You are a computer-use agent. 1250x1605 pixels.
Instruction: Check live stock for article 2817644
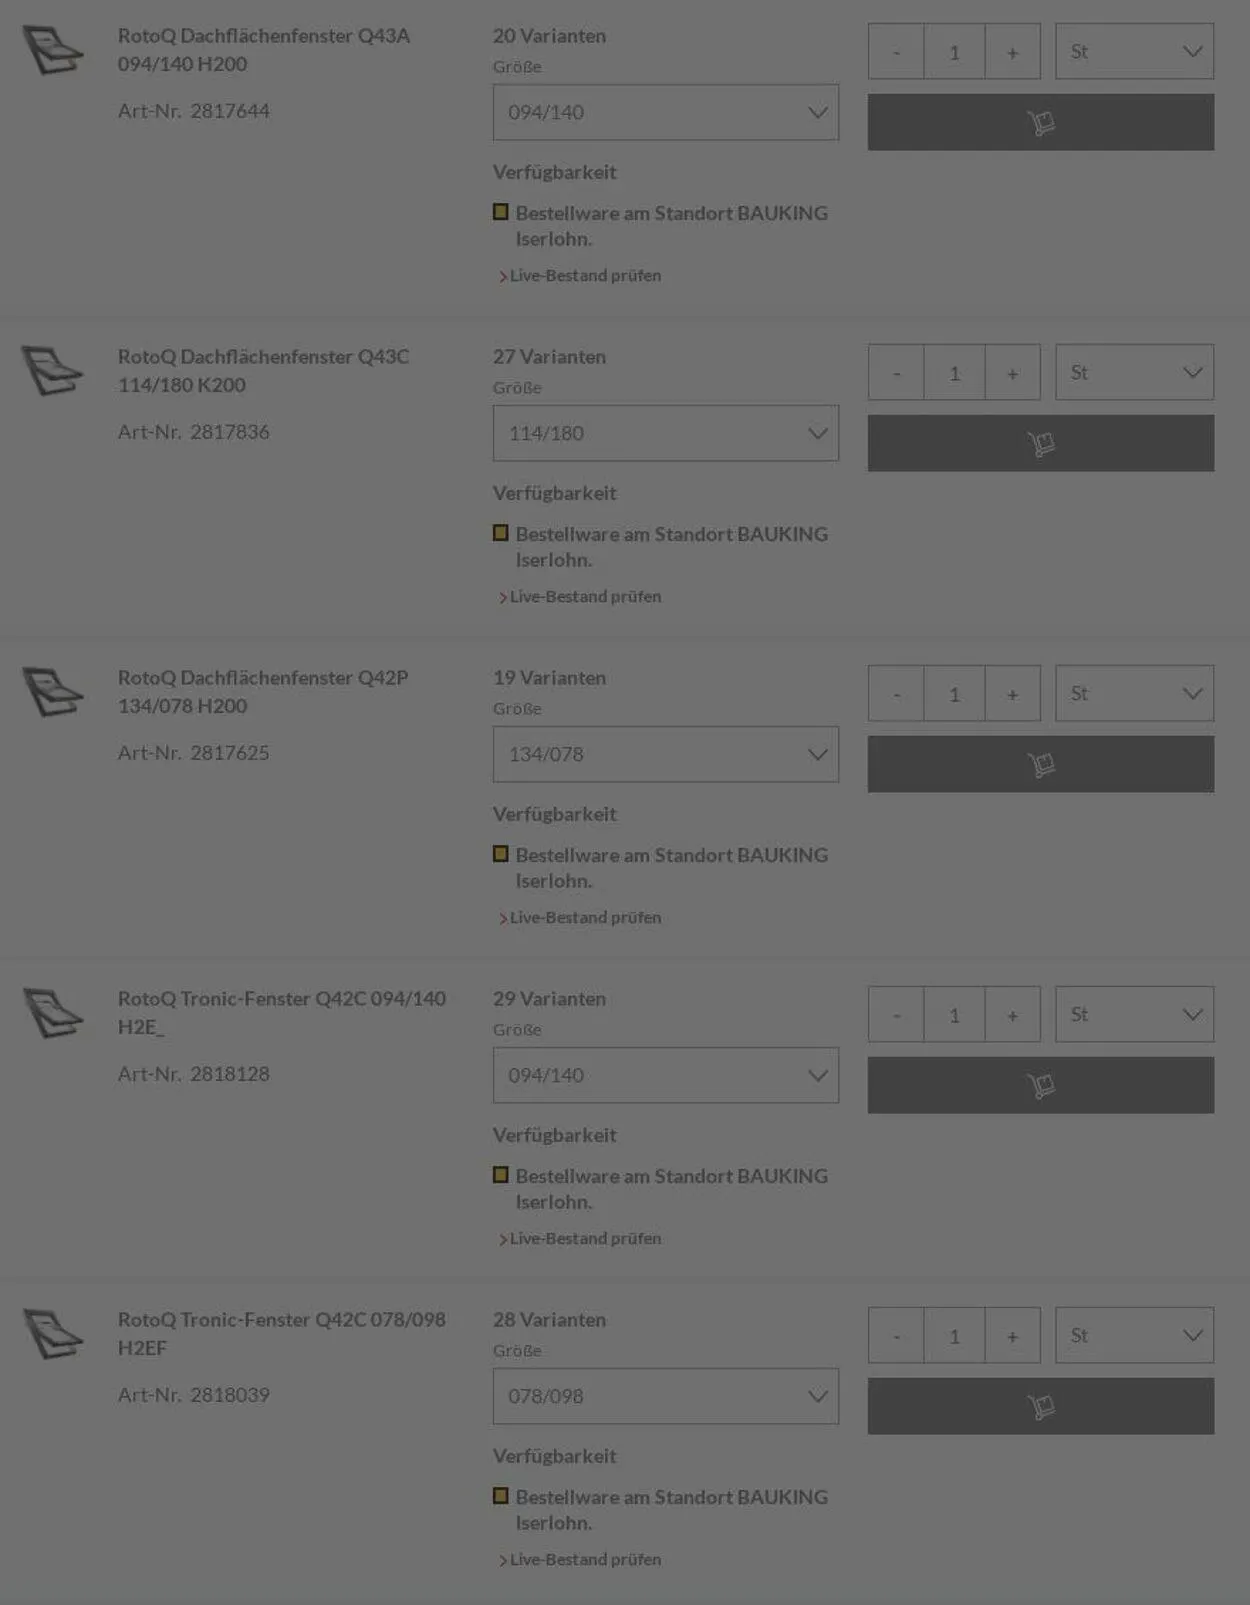click(585, 275)
